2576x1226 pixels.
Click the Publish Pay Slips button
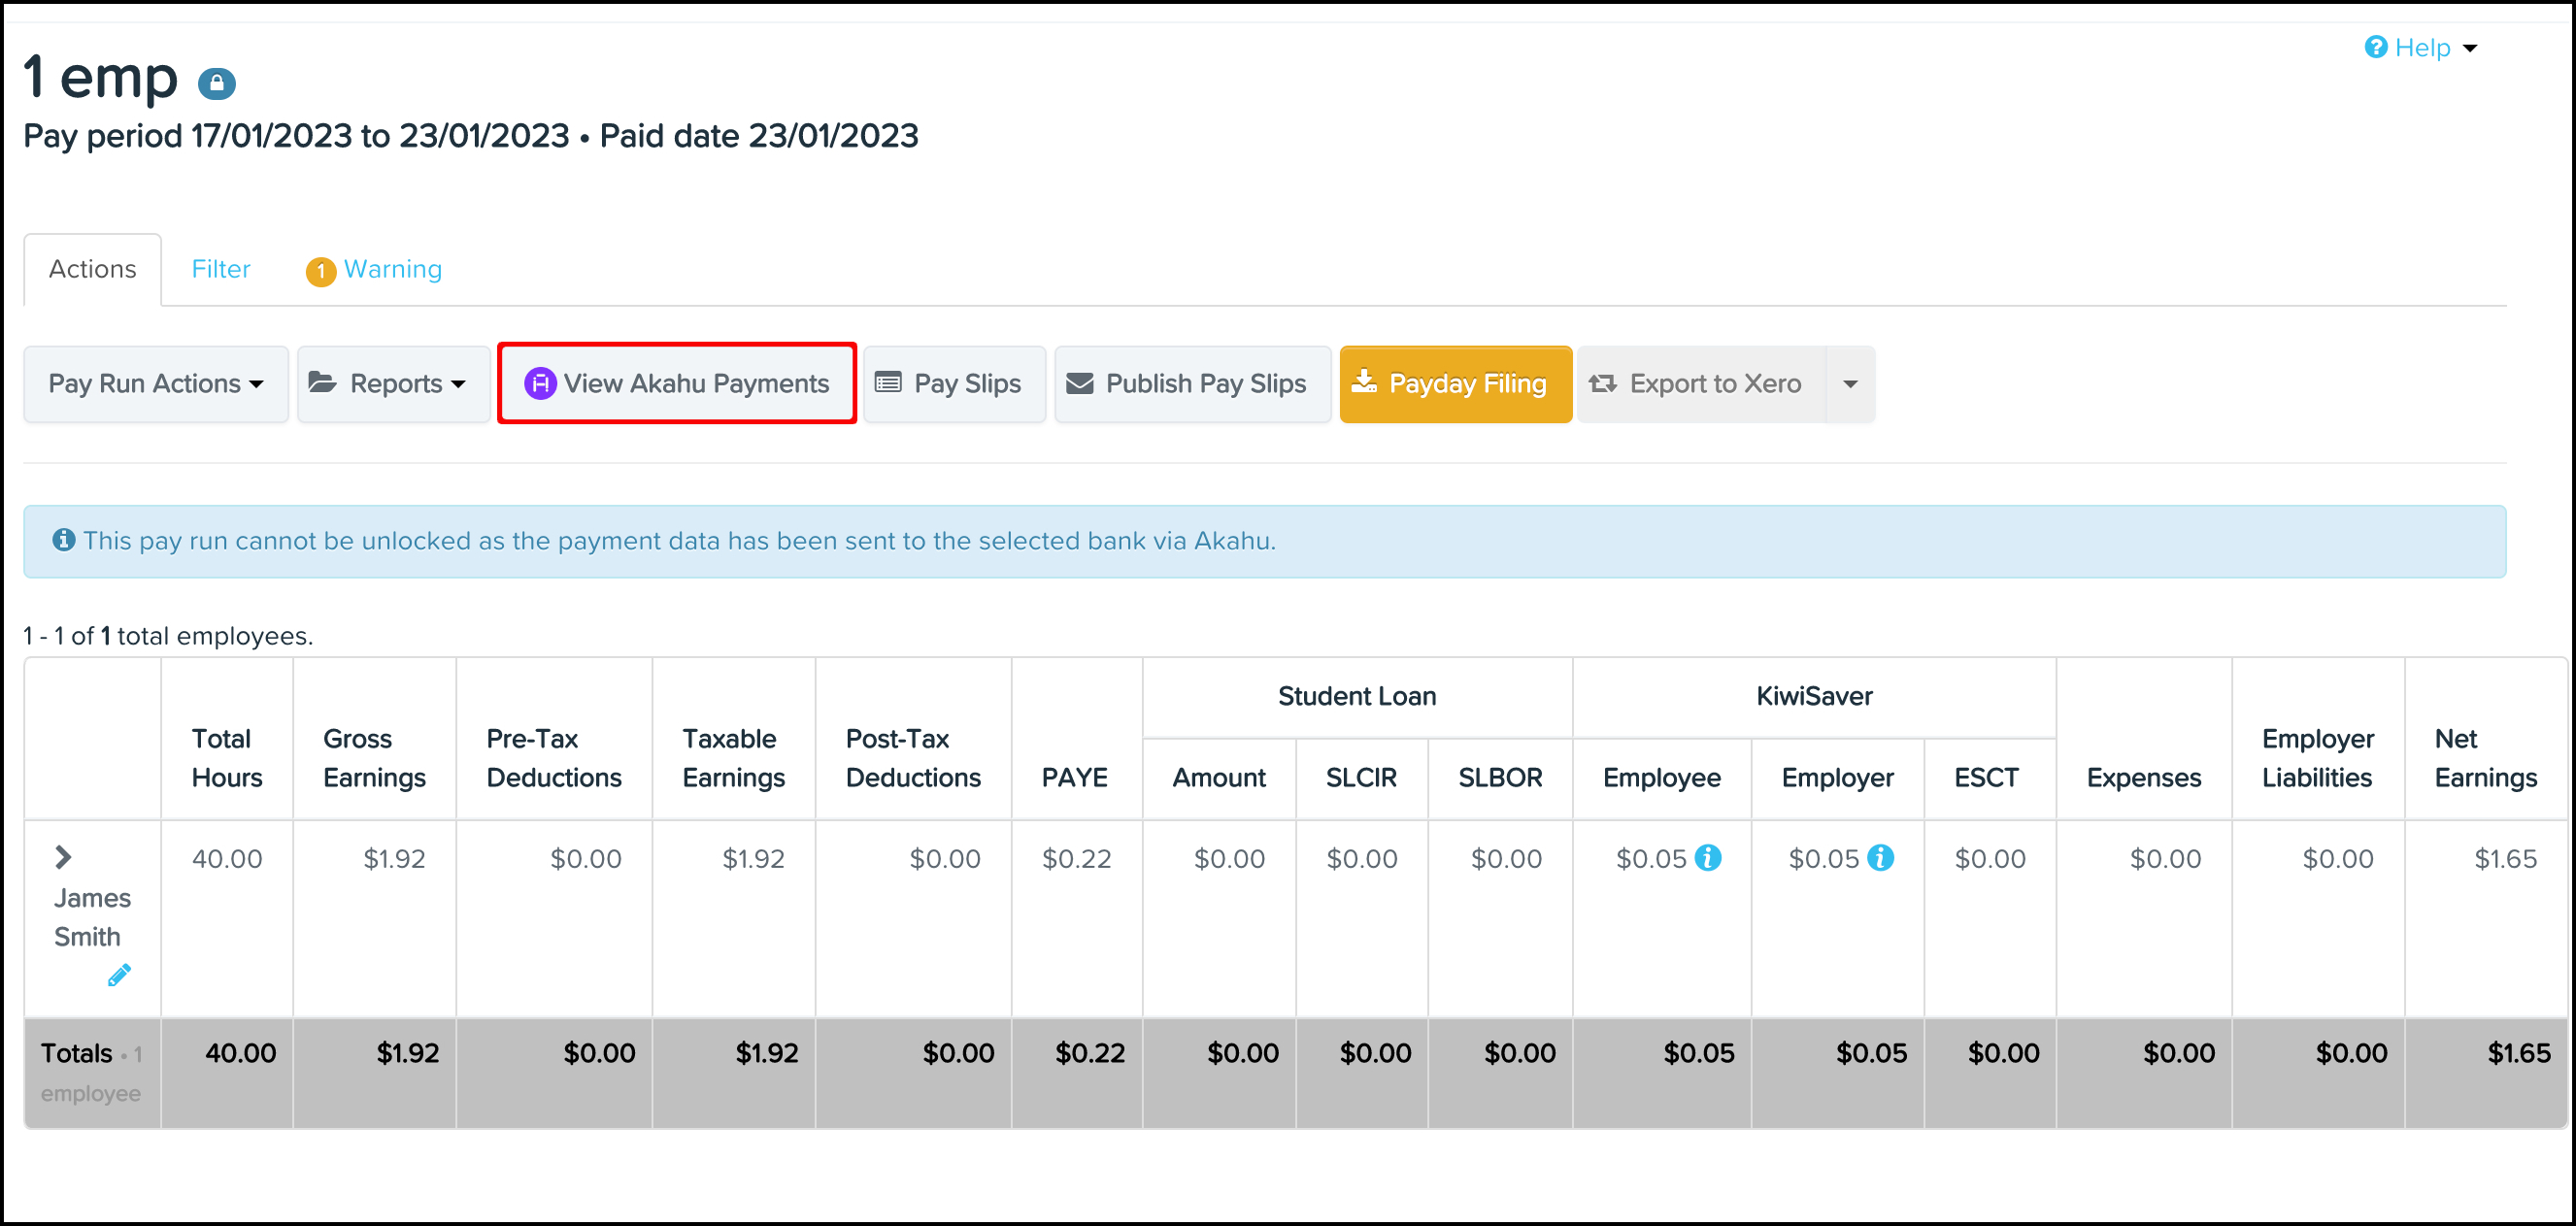[1192, 383]
